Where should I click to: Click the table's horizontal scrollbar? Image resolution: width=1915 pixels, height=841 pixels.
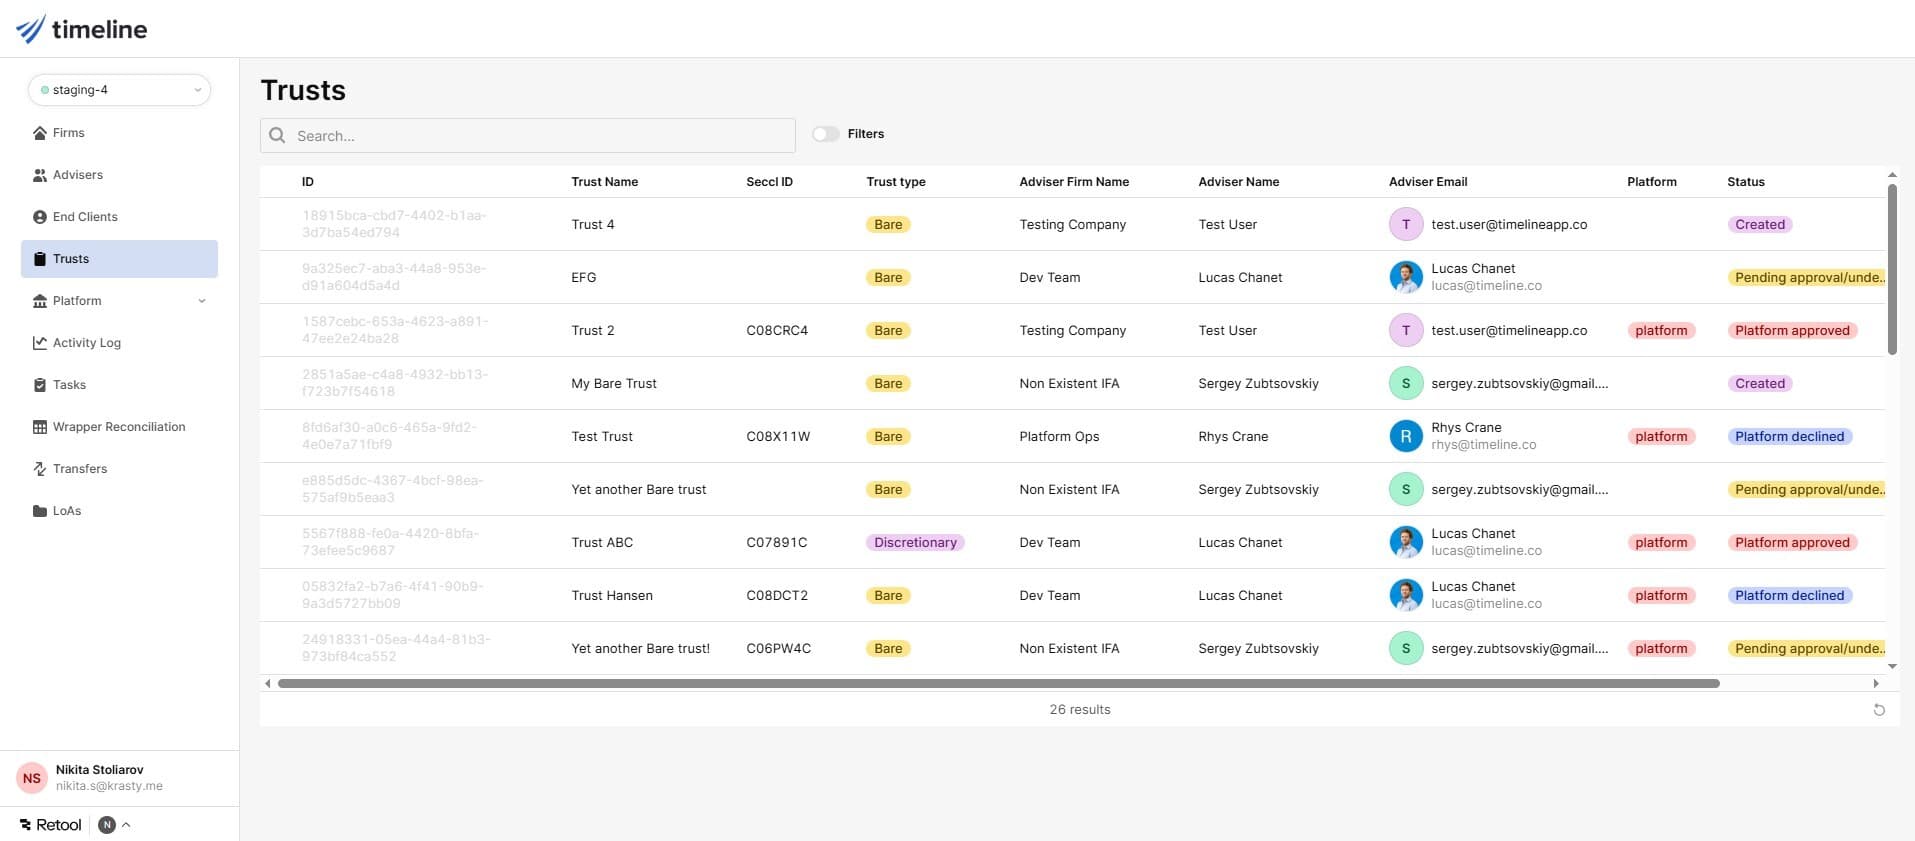coord(998,684)
